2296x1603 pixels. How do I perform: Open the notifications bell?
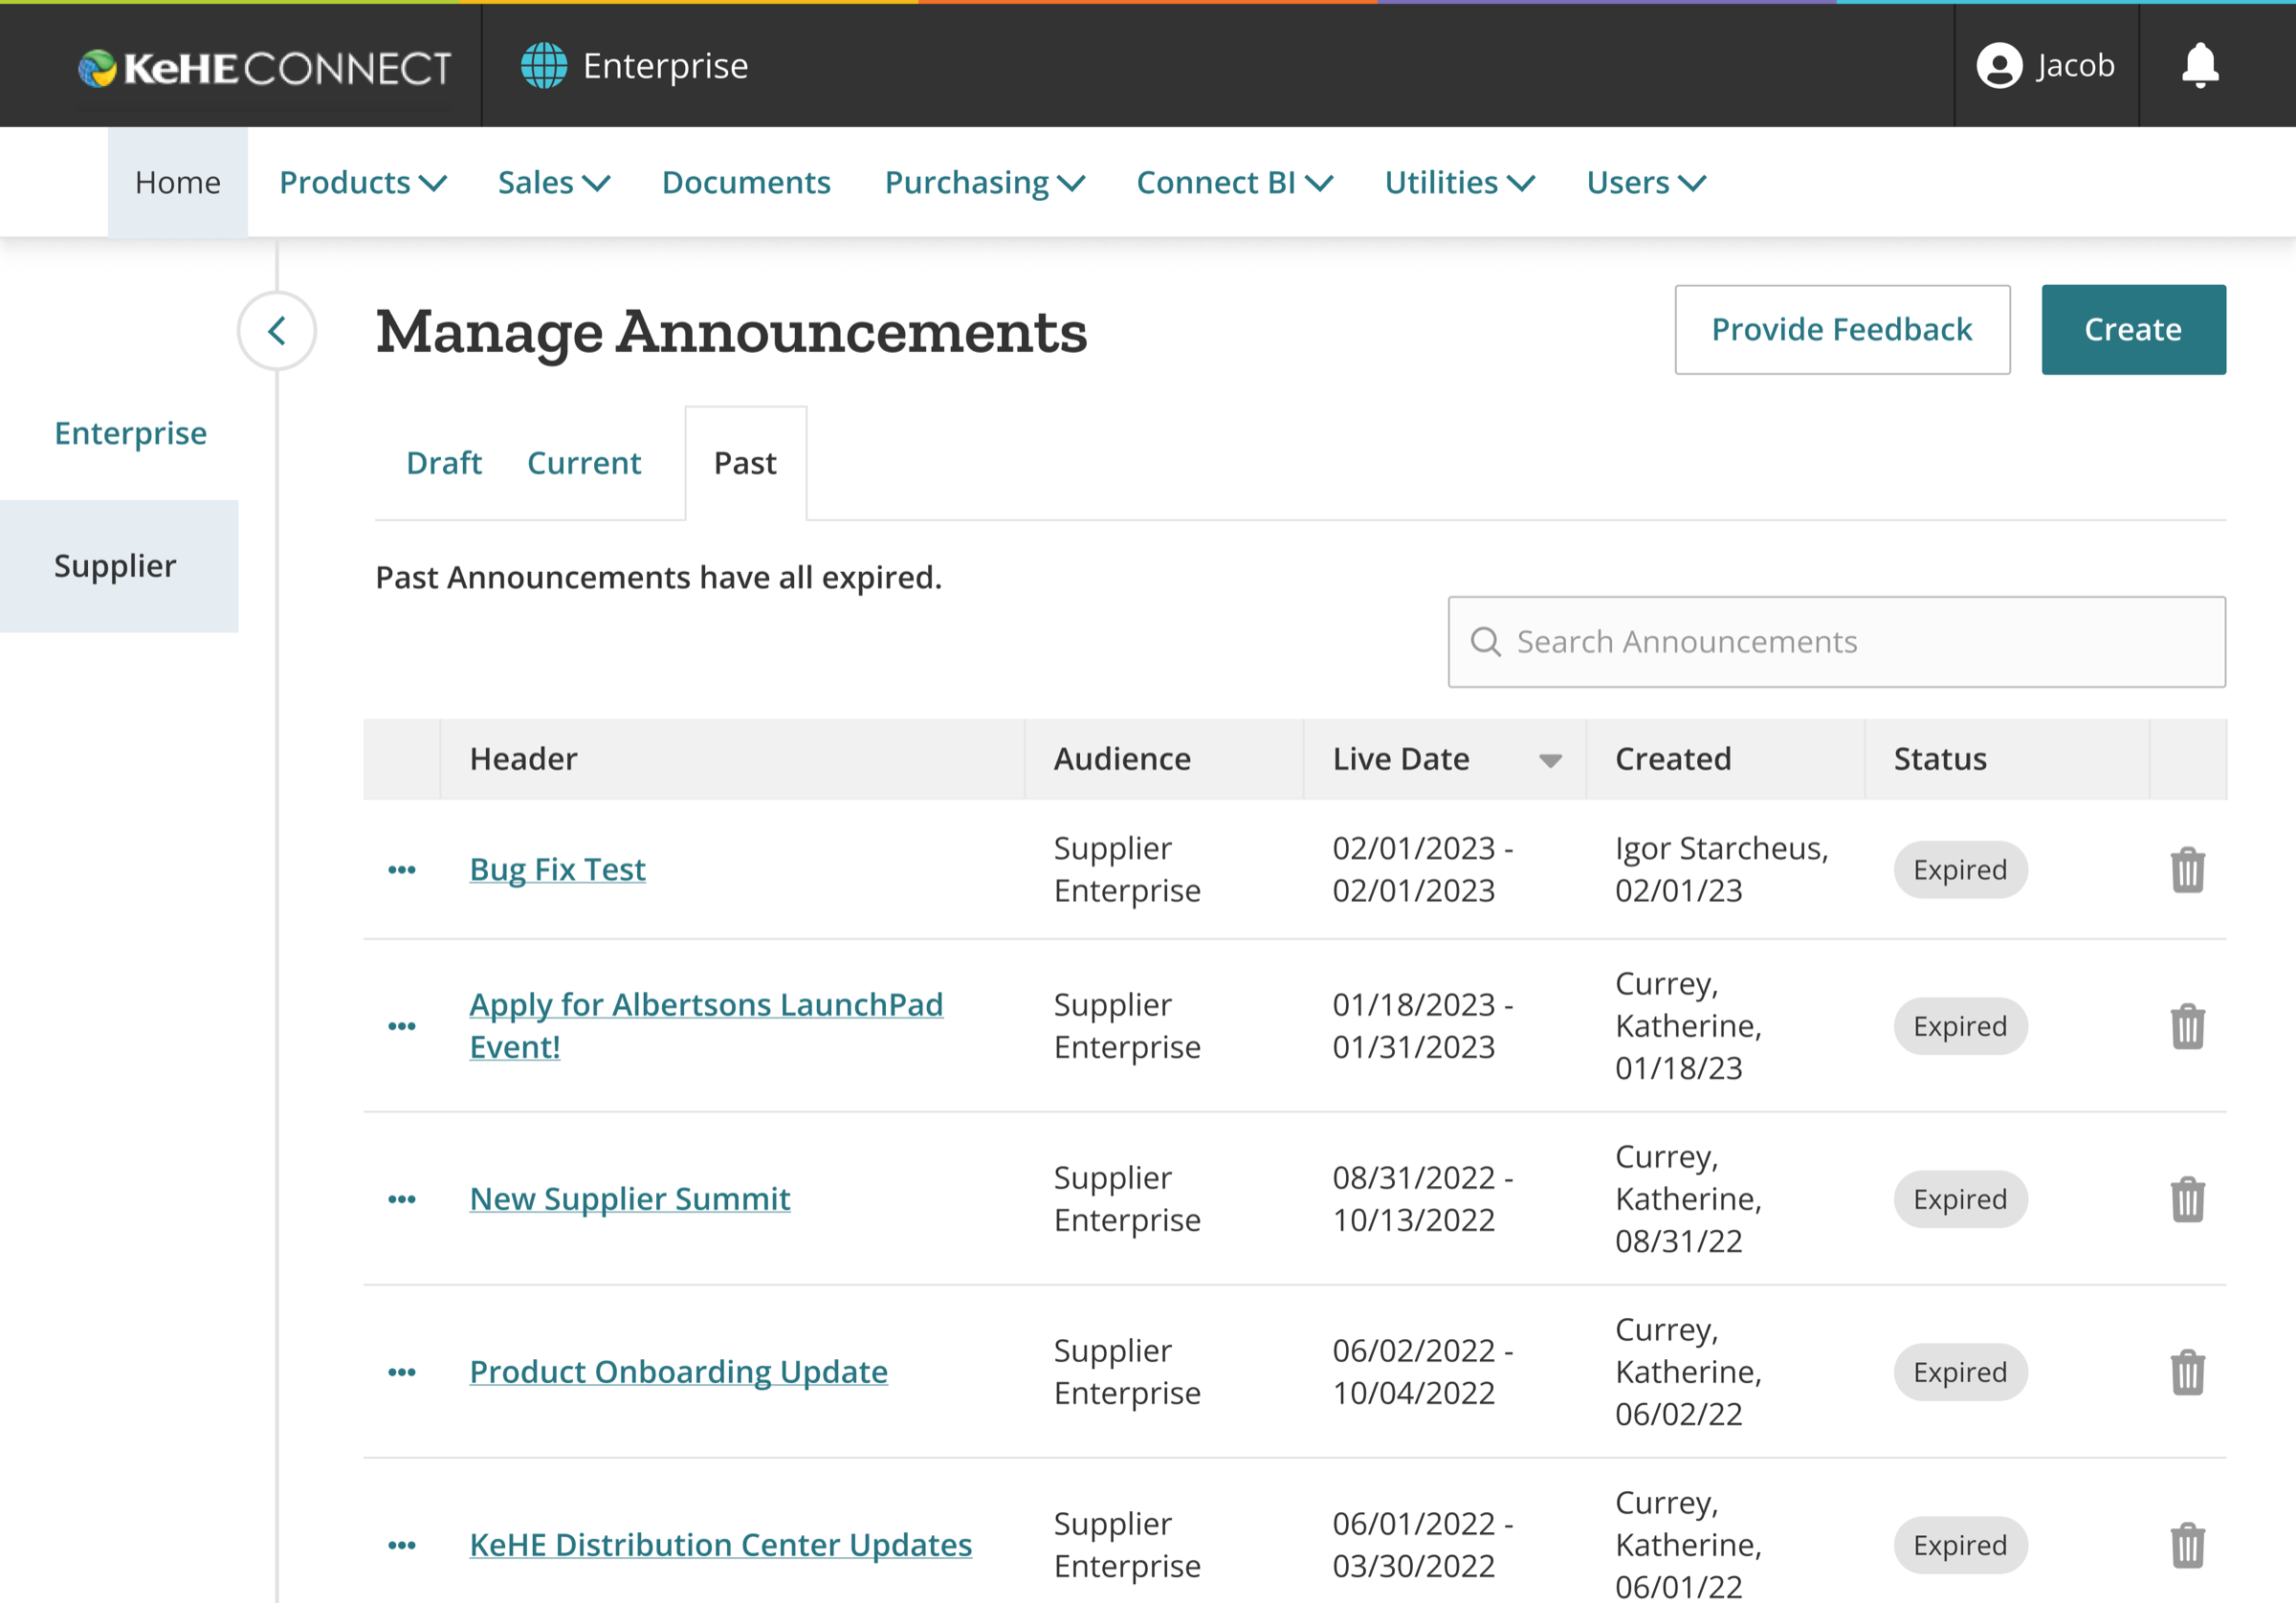coord(2200,66)
